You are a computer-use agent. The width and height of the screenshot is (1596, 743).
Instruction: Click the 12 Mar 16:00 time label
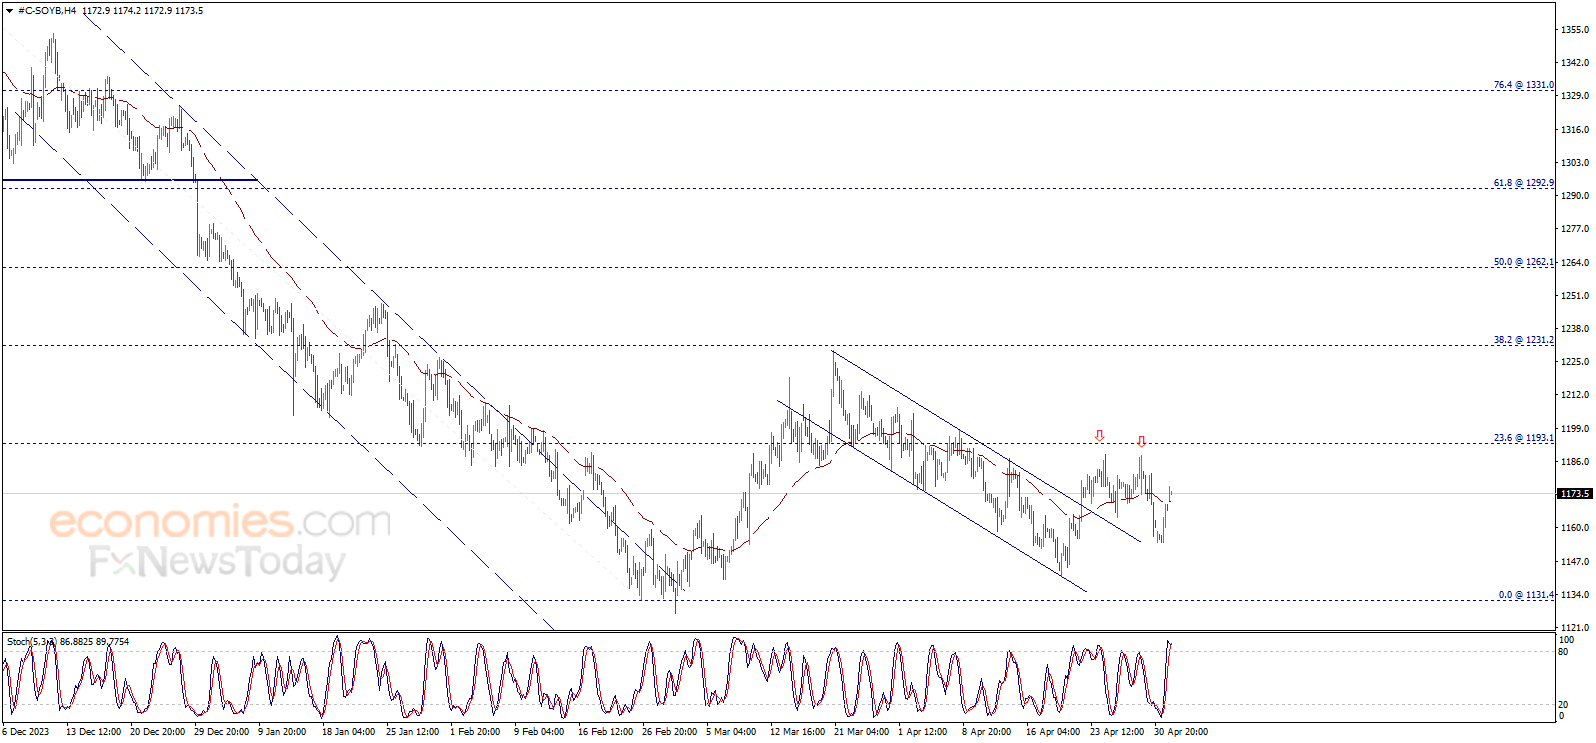pos(798,732)
